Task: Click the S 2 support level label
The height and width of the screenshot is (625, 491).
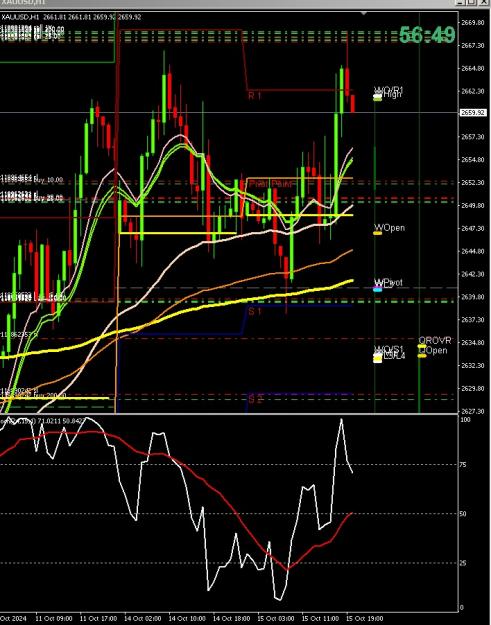Action: [255, 399]
